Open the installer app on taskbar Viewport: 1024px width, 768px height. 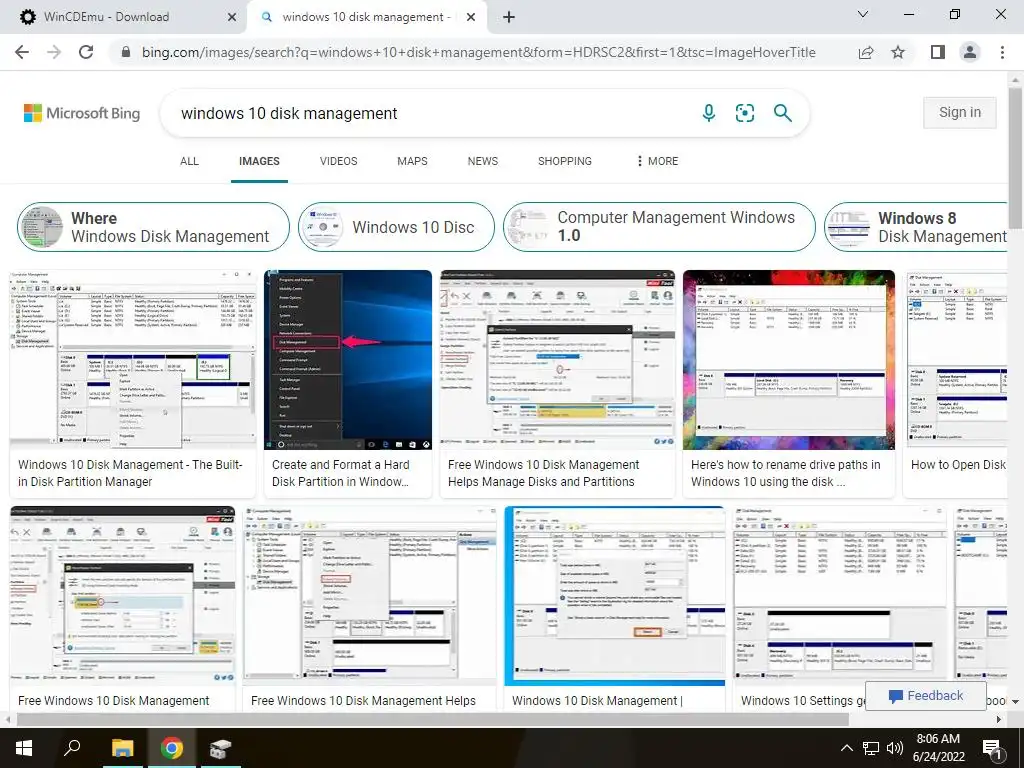(220, 748)
